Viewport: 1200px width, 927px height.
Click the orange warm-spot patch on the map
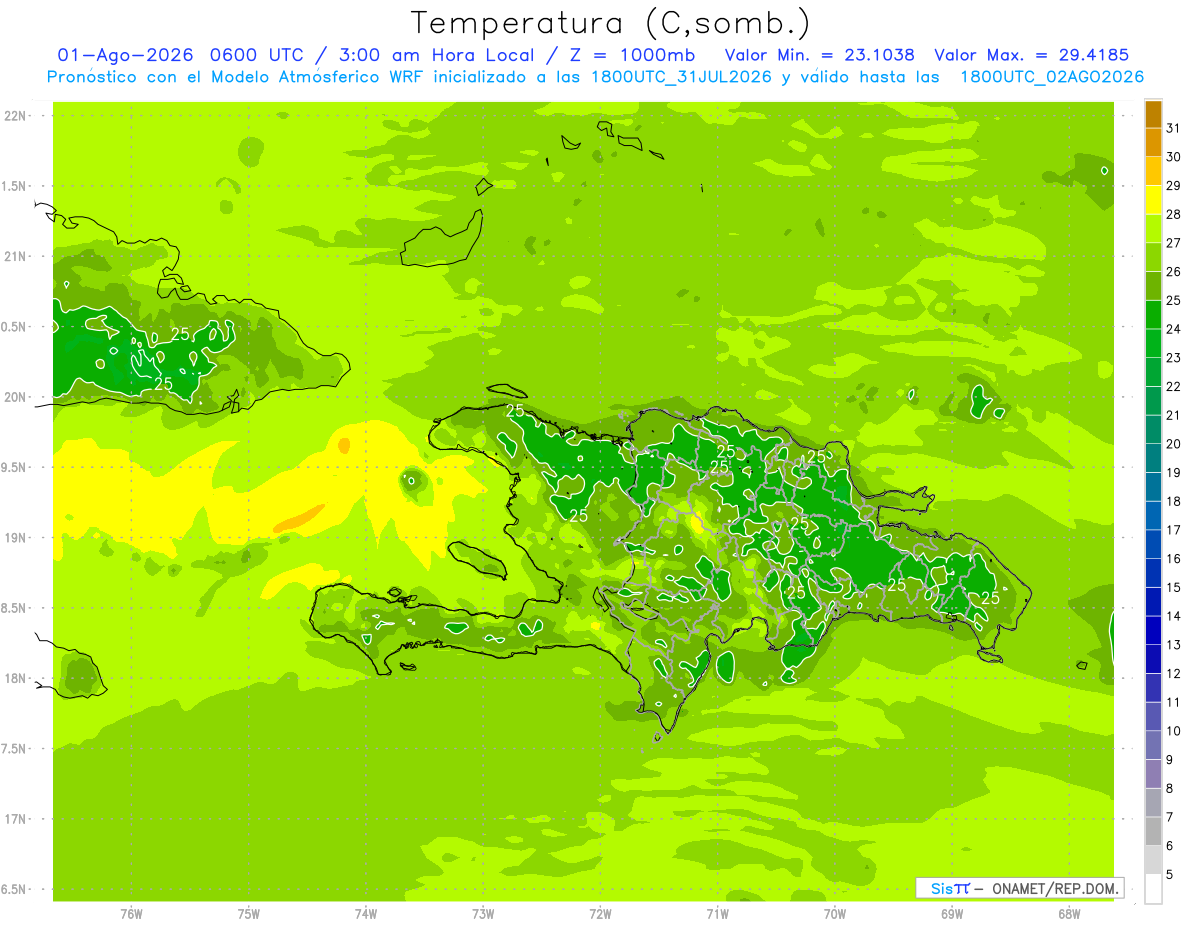tap(299, 517)
